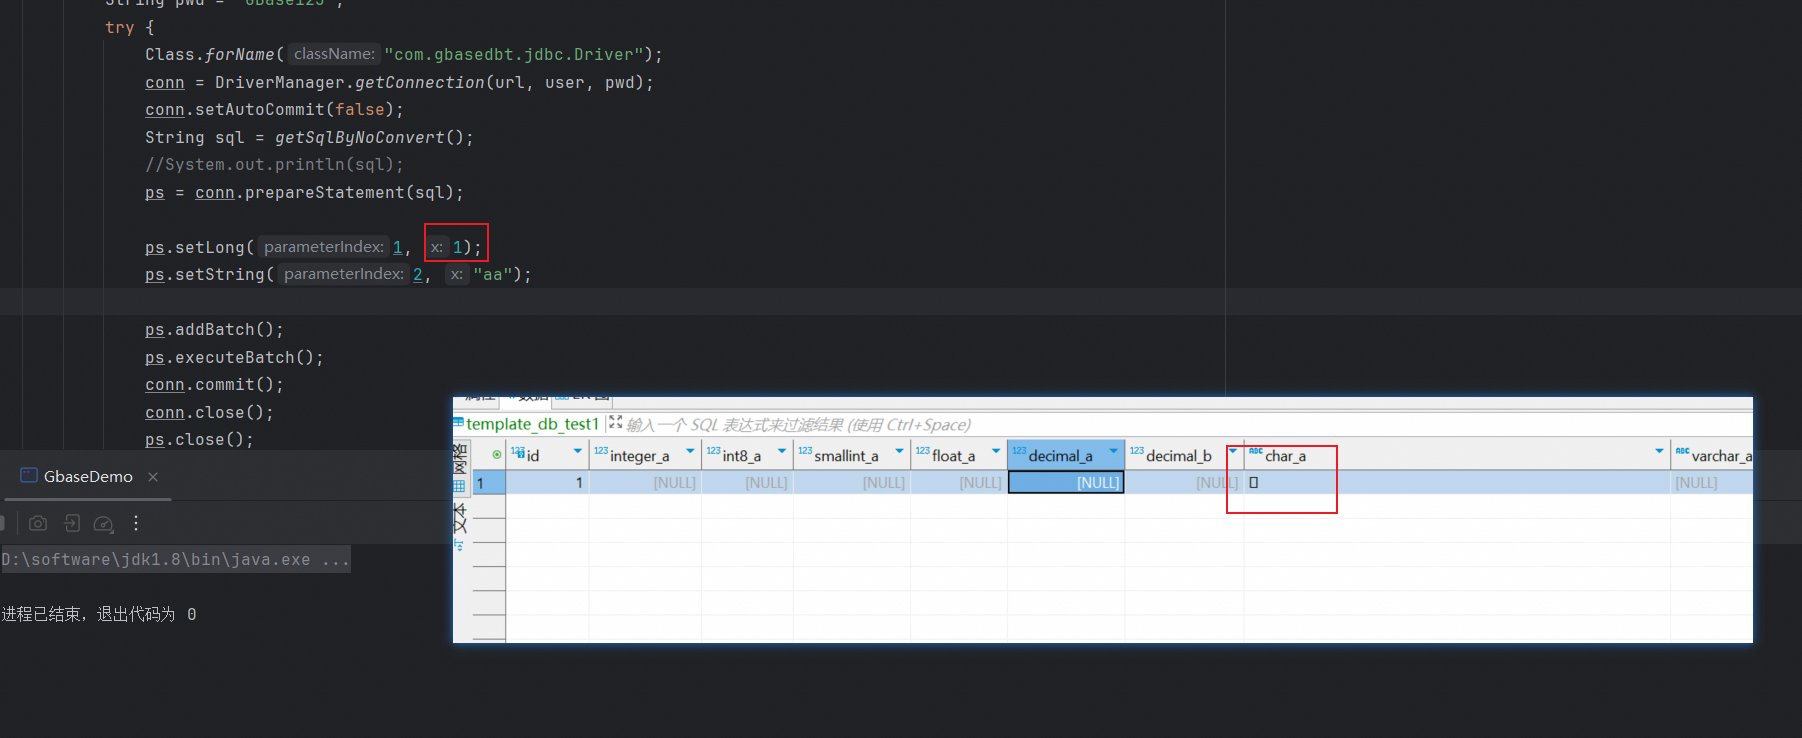1802x738 pixels.
Task: Click the try keyword line
Action: click(129, 28)
